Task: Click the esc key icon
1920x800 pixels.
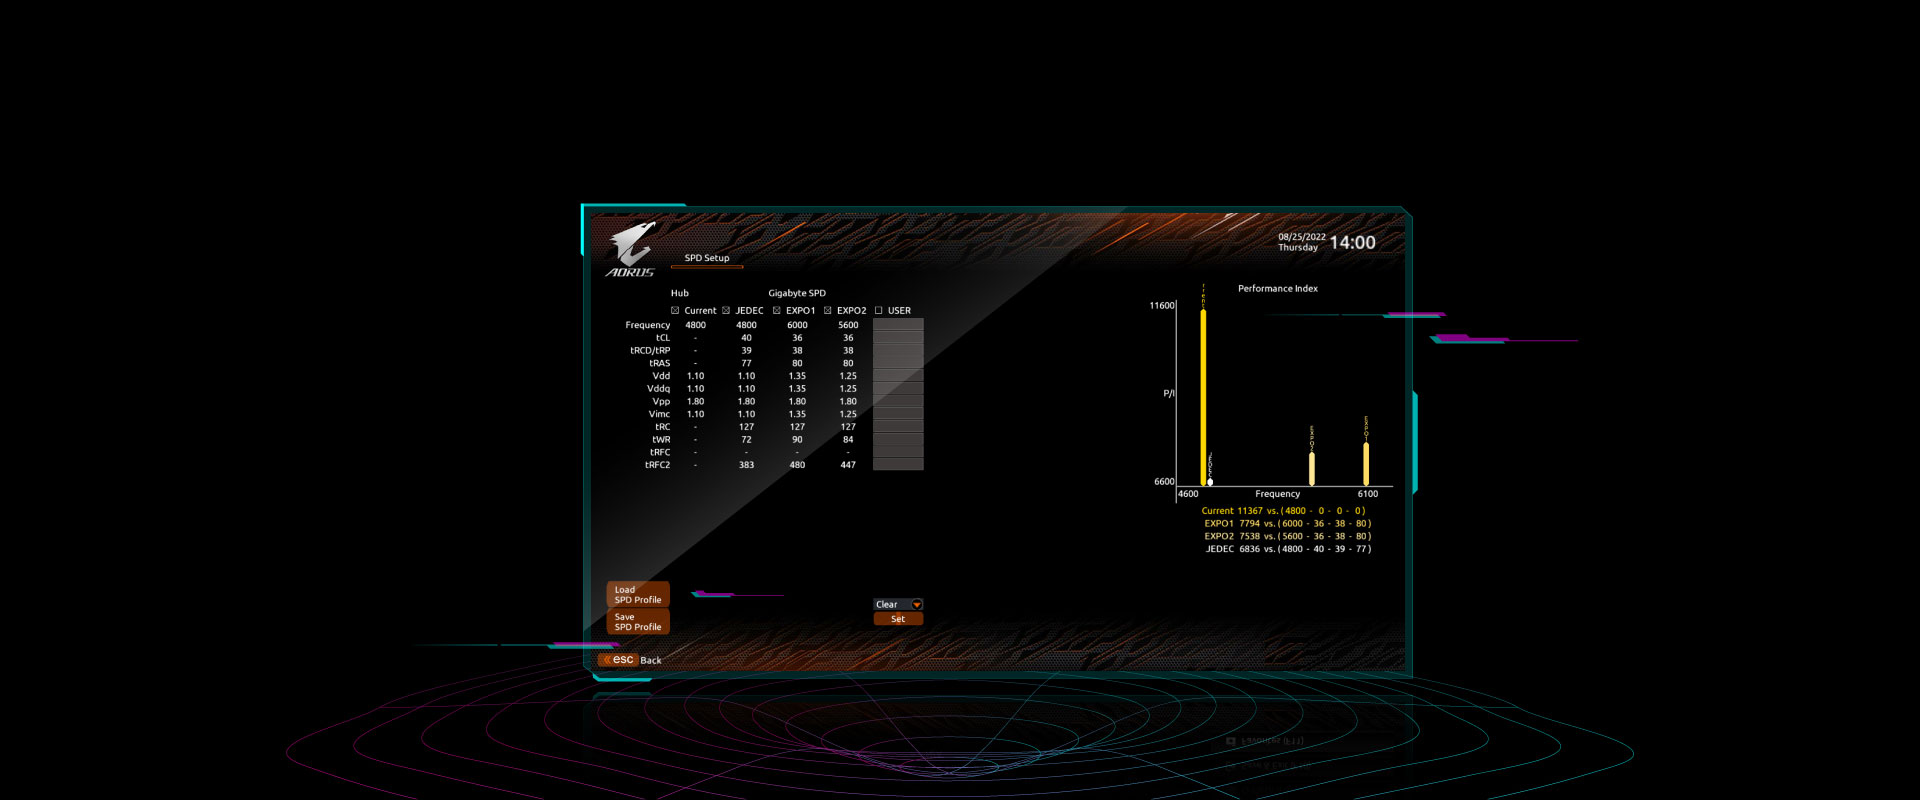Action: pos(619,660)
